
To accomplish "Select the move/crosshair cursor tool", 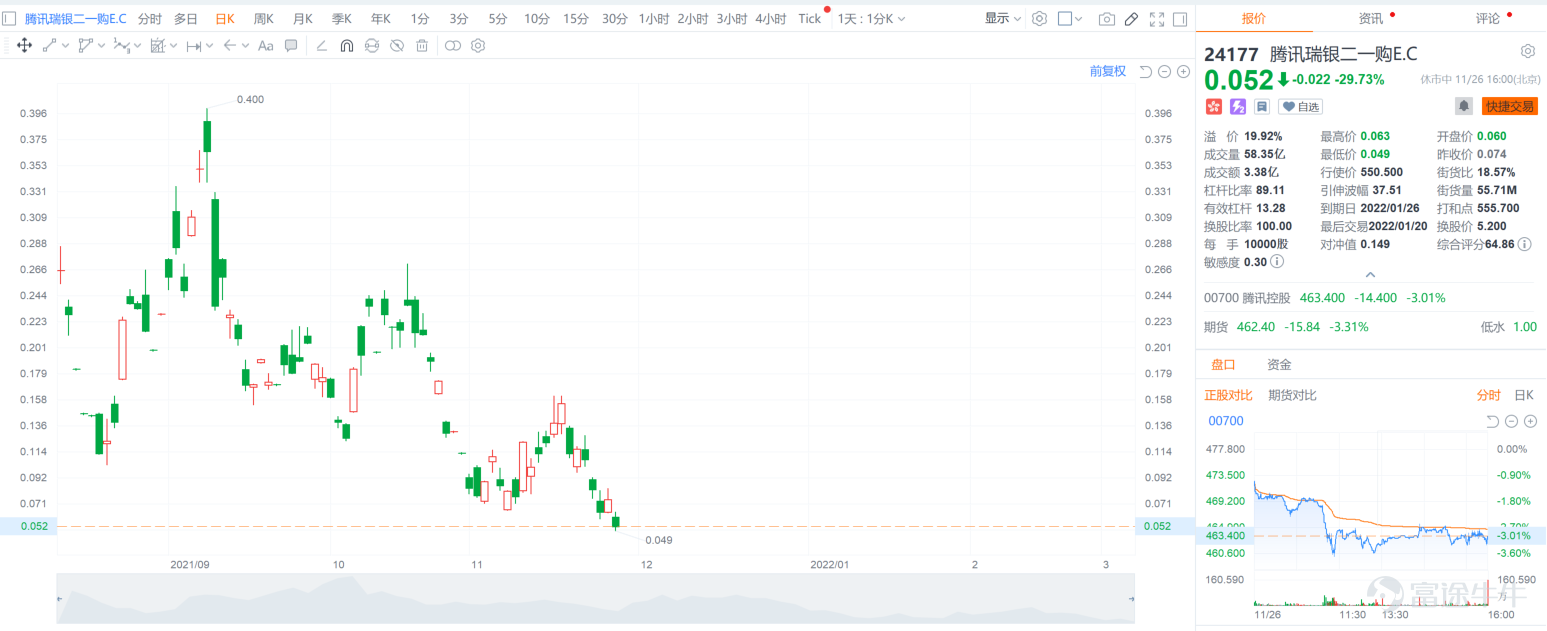I will tap(24, 45).
